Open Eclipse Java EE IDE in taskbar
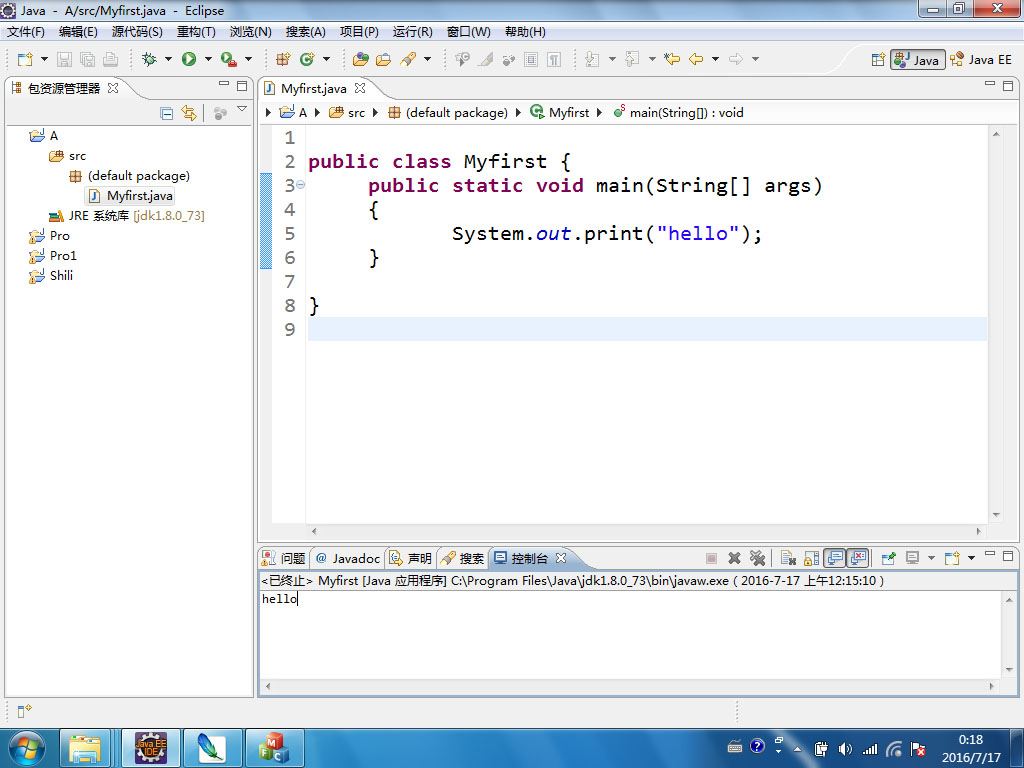Viewport: 1024px width, 768px height. click(x=151, y=748)
